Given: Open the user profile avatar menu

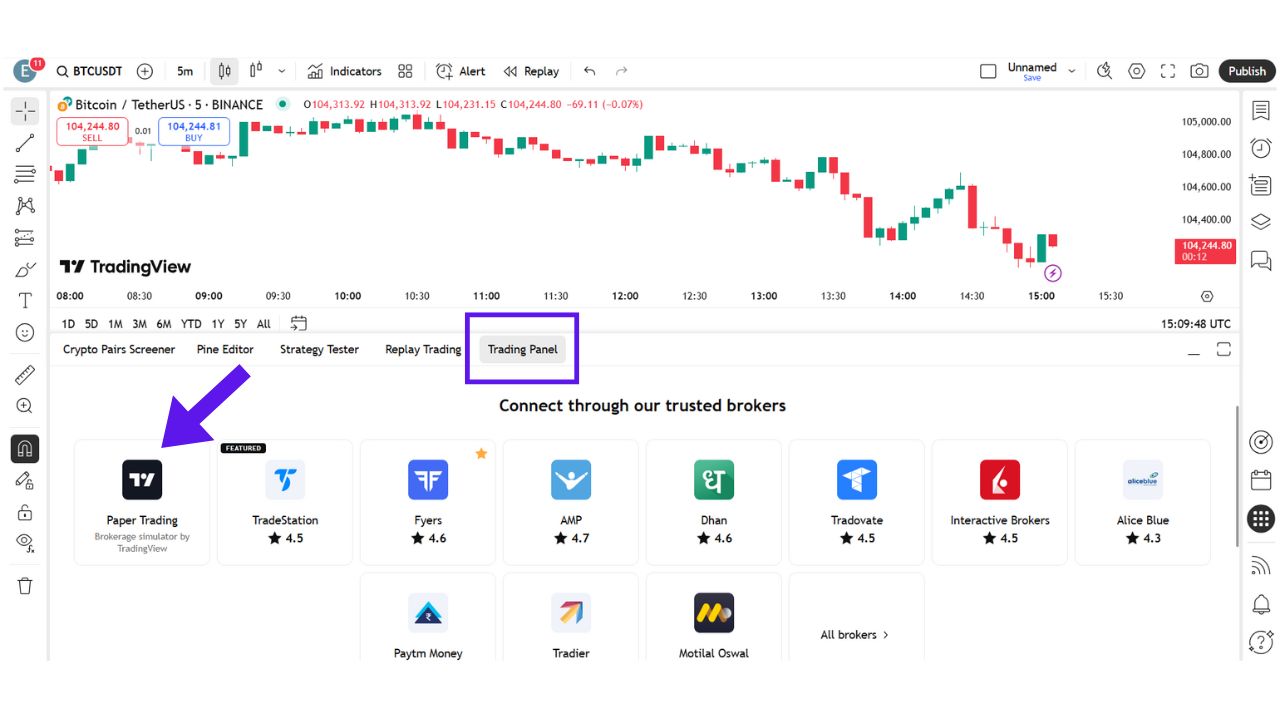Looking at the screenshot, I should click(x=26, y=71).
